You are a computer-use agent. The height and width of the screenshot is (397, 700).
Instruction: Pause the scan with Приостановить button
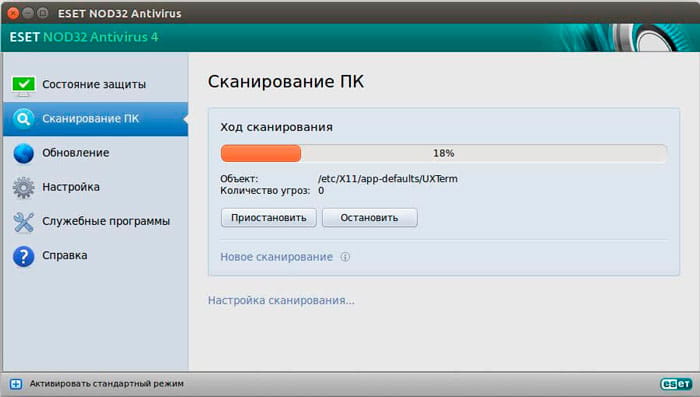pos(269,218)
